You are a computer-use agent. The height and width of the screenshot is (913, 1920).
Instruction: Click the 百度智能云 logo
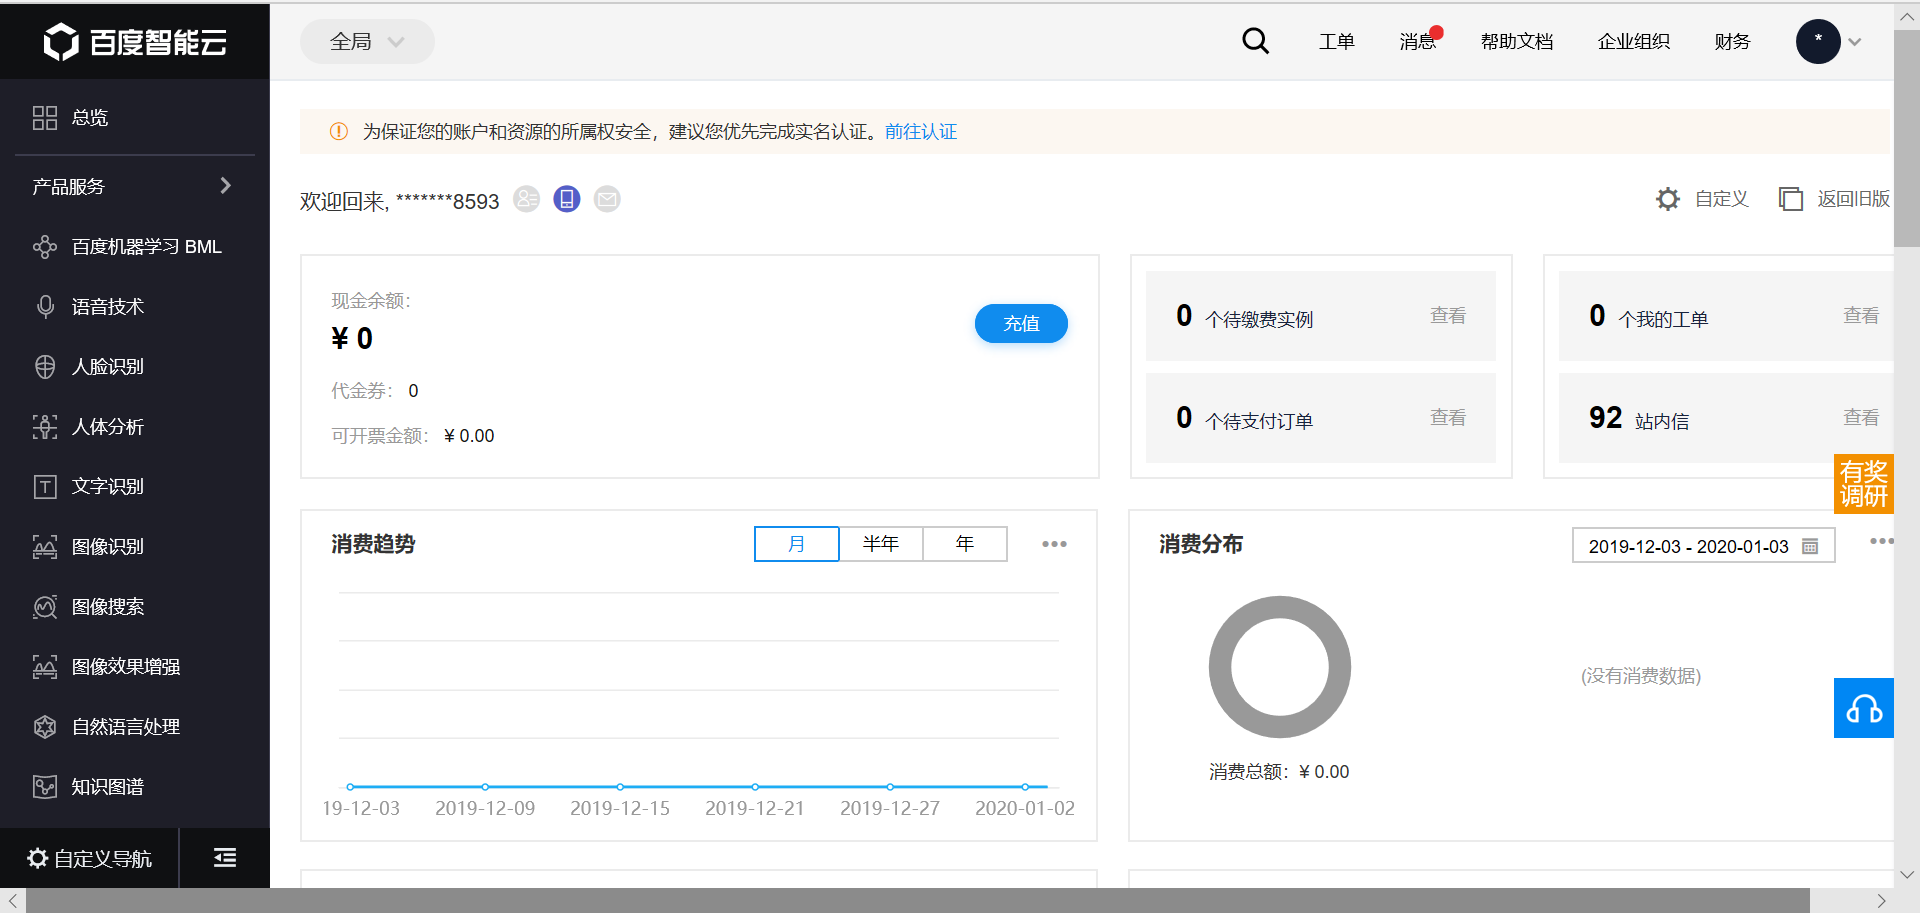click(x=135, y=41)
